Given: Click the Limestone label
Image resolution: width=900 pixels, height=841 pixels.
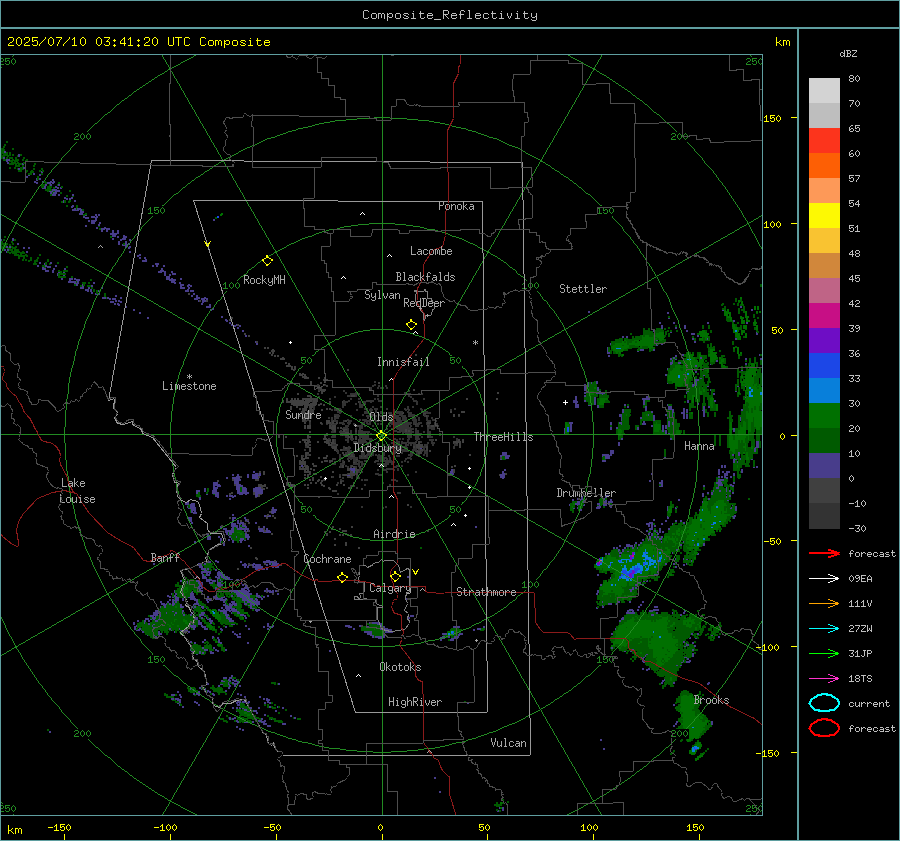Looking at the screenshot, I should click(x=189, y=386).
